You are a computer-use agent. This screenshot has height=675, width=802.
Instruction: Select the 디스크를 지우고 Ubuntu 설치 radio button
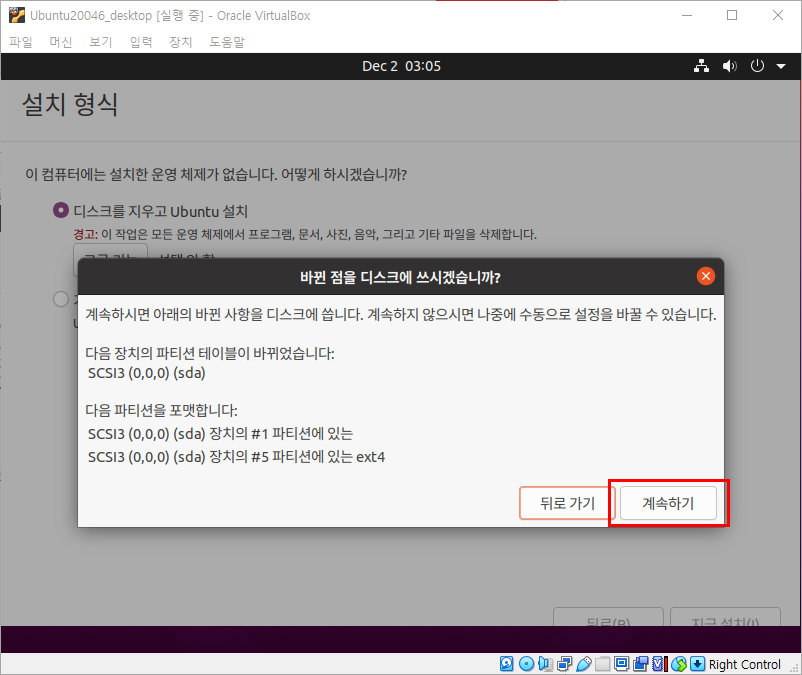pyautogui.click(x=61, y=210)
